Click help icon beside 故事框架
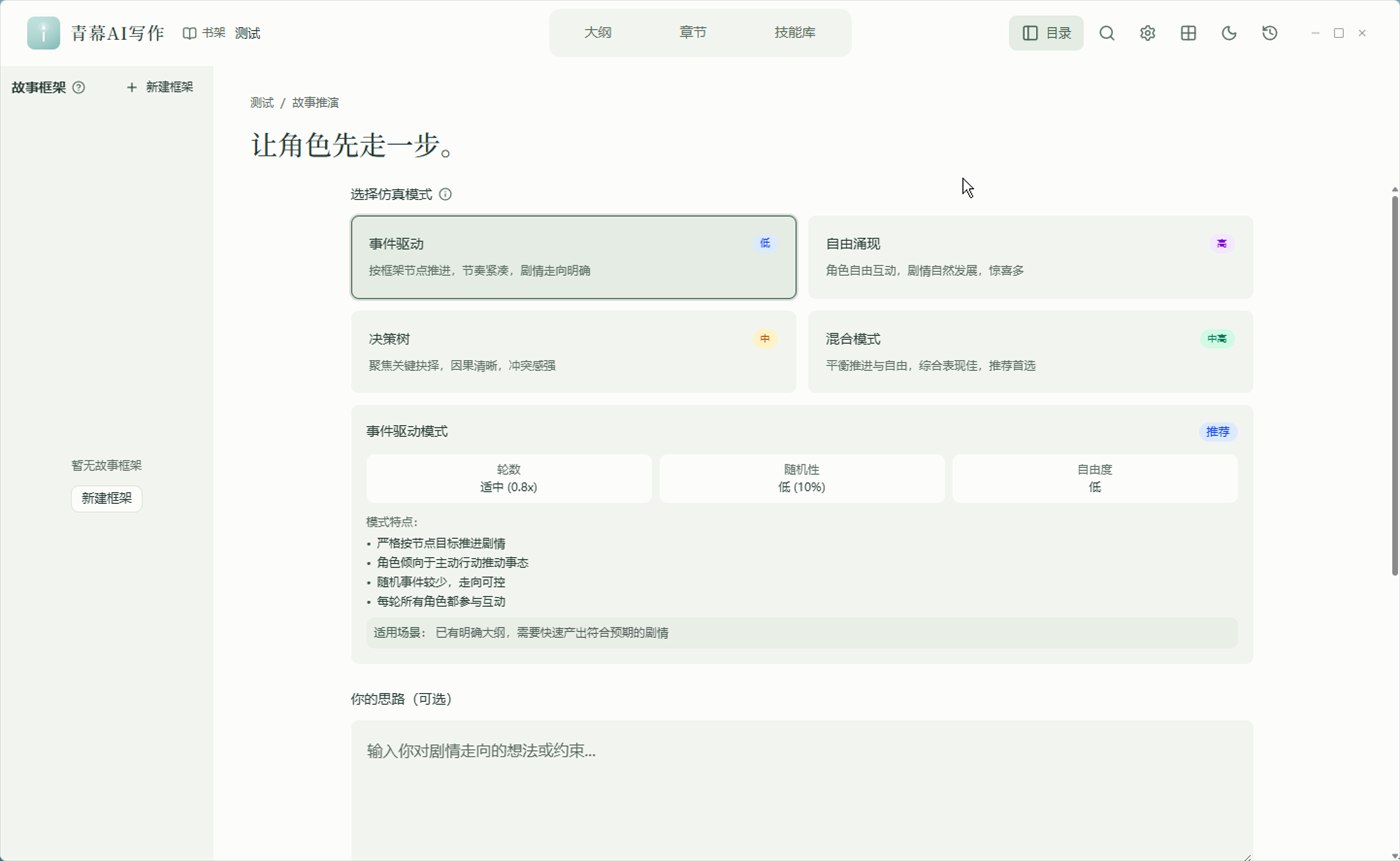Screen dimensions: 1400x861 point(79,87)
